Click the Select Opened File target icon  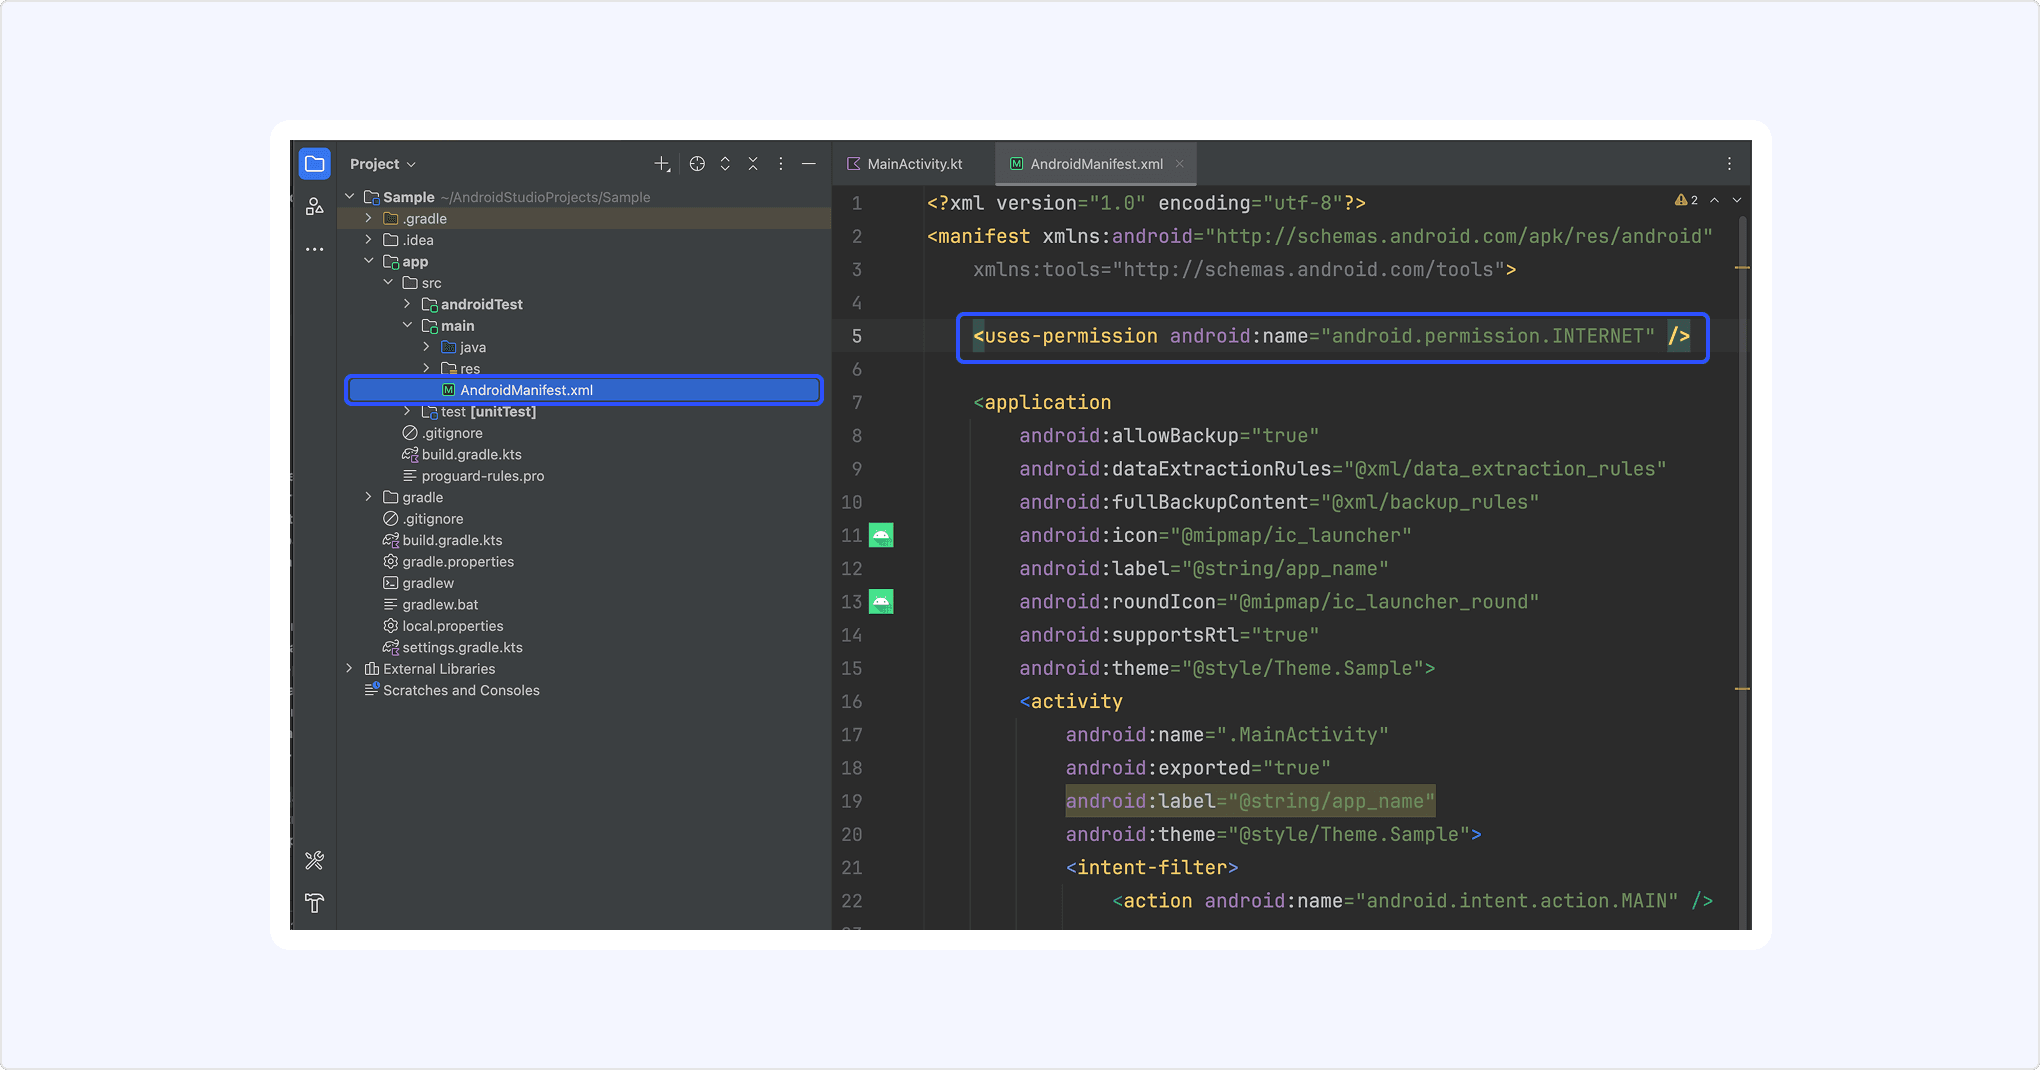pyautogui.click(x=697, y=164)
